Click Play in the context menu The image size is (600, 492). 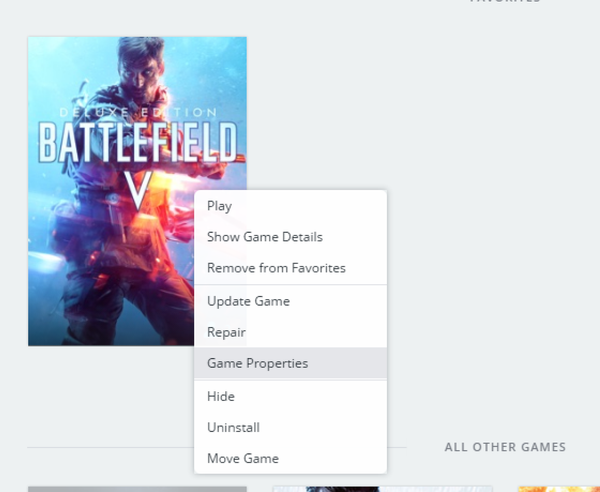coord(219,206)
